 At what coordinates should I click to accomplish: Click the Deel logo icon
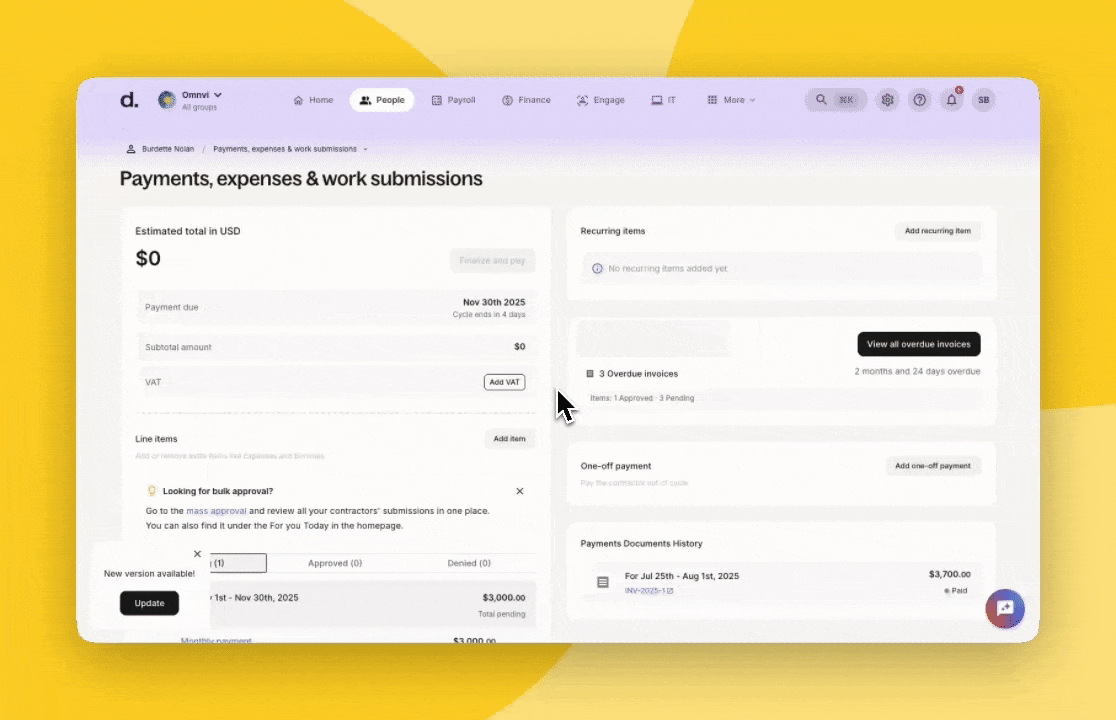point(129,100)
